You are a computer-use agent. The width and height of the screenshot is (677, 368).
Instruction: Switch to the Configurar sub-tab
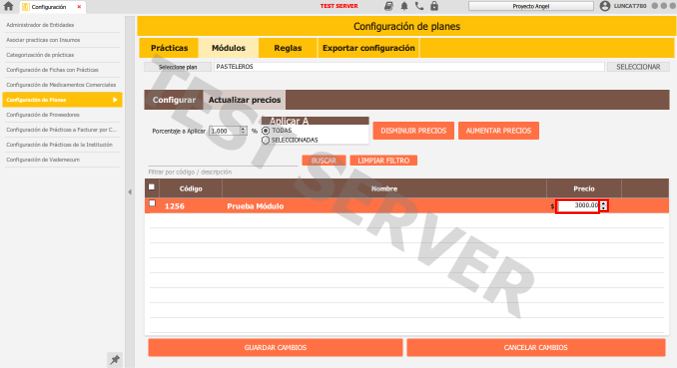[174, 100]
